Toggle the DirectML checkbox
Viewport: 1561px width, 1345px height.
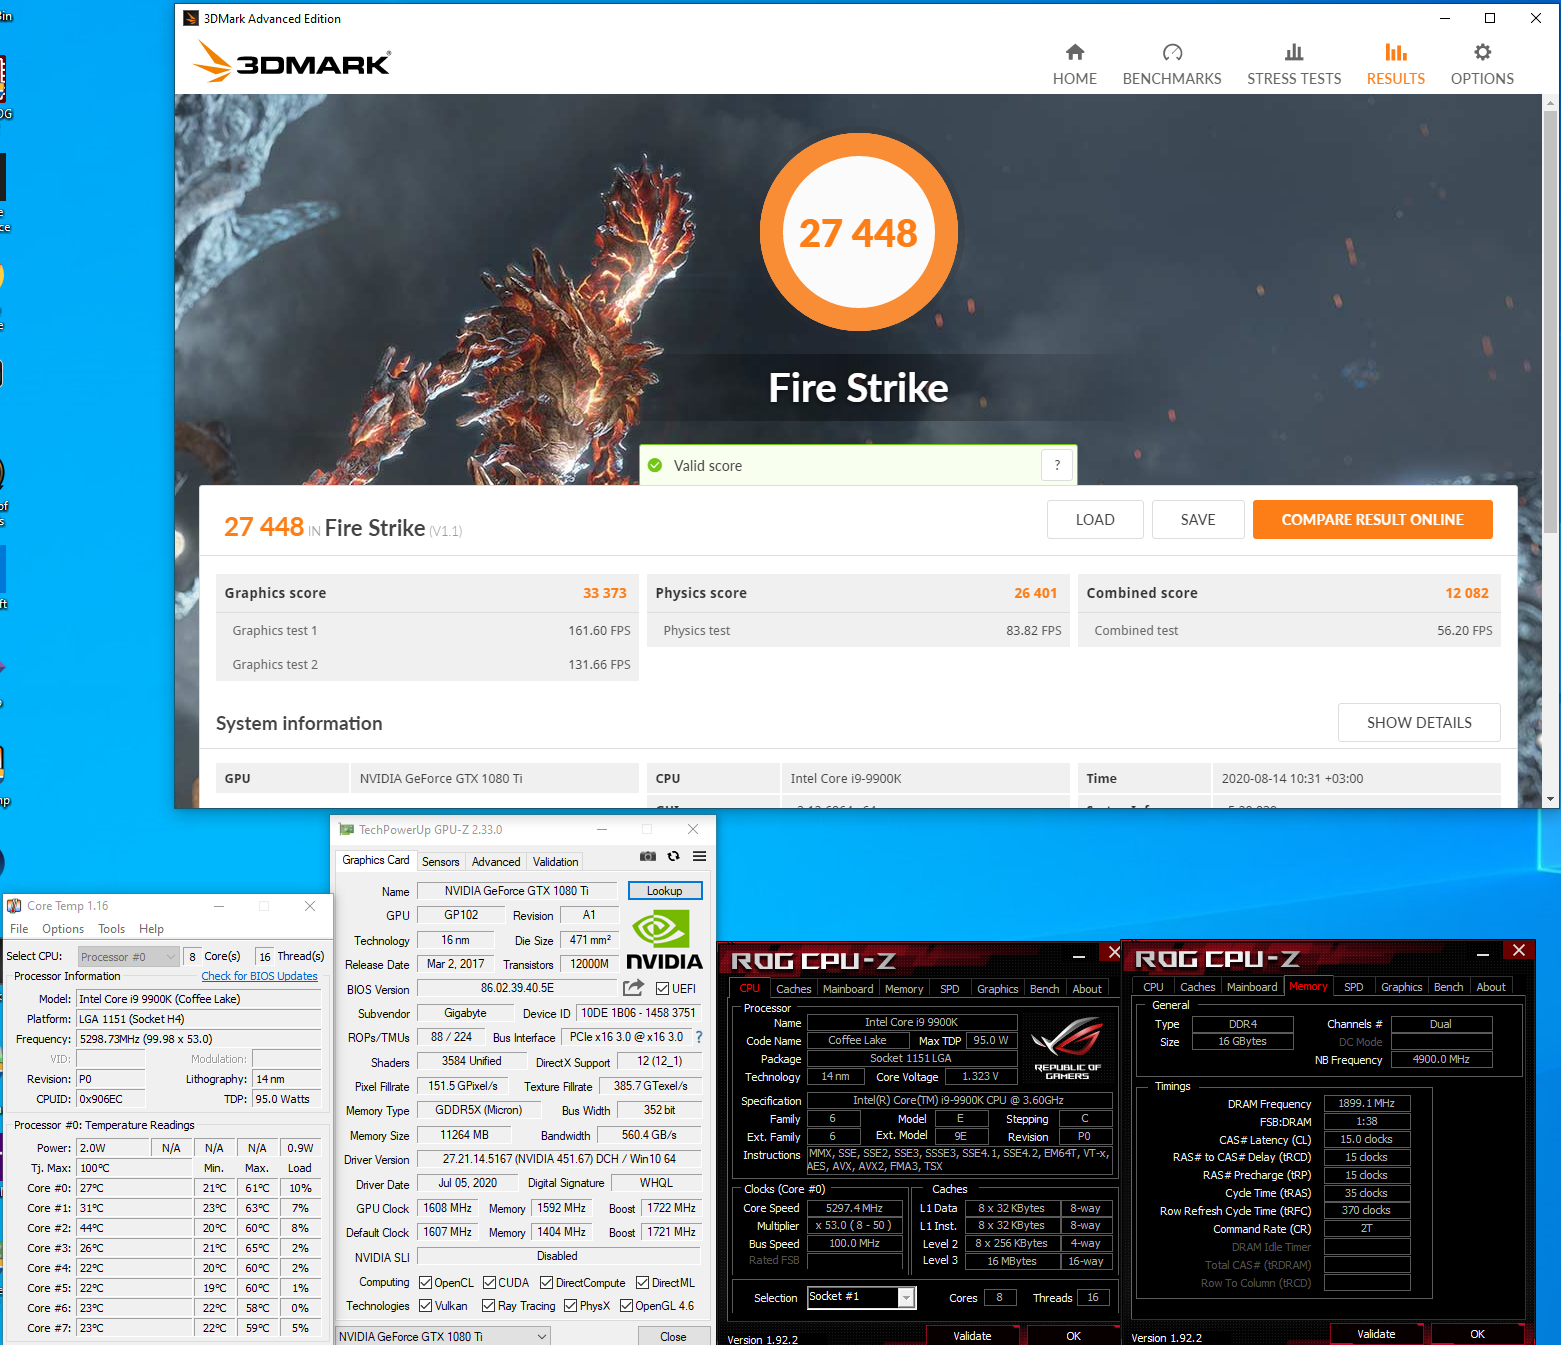coord(643,1283)
